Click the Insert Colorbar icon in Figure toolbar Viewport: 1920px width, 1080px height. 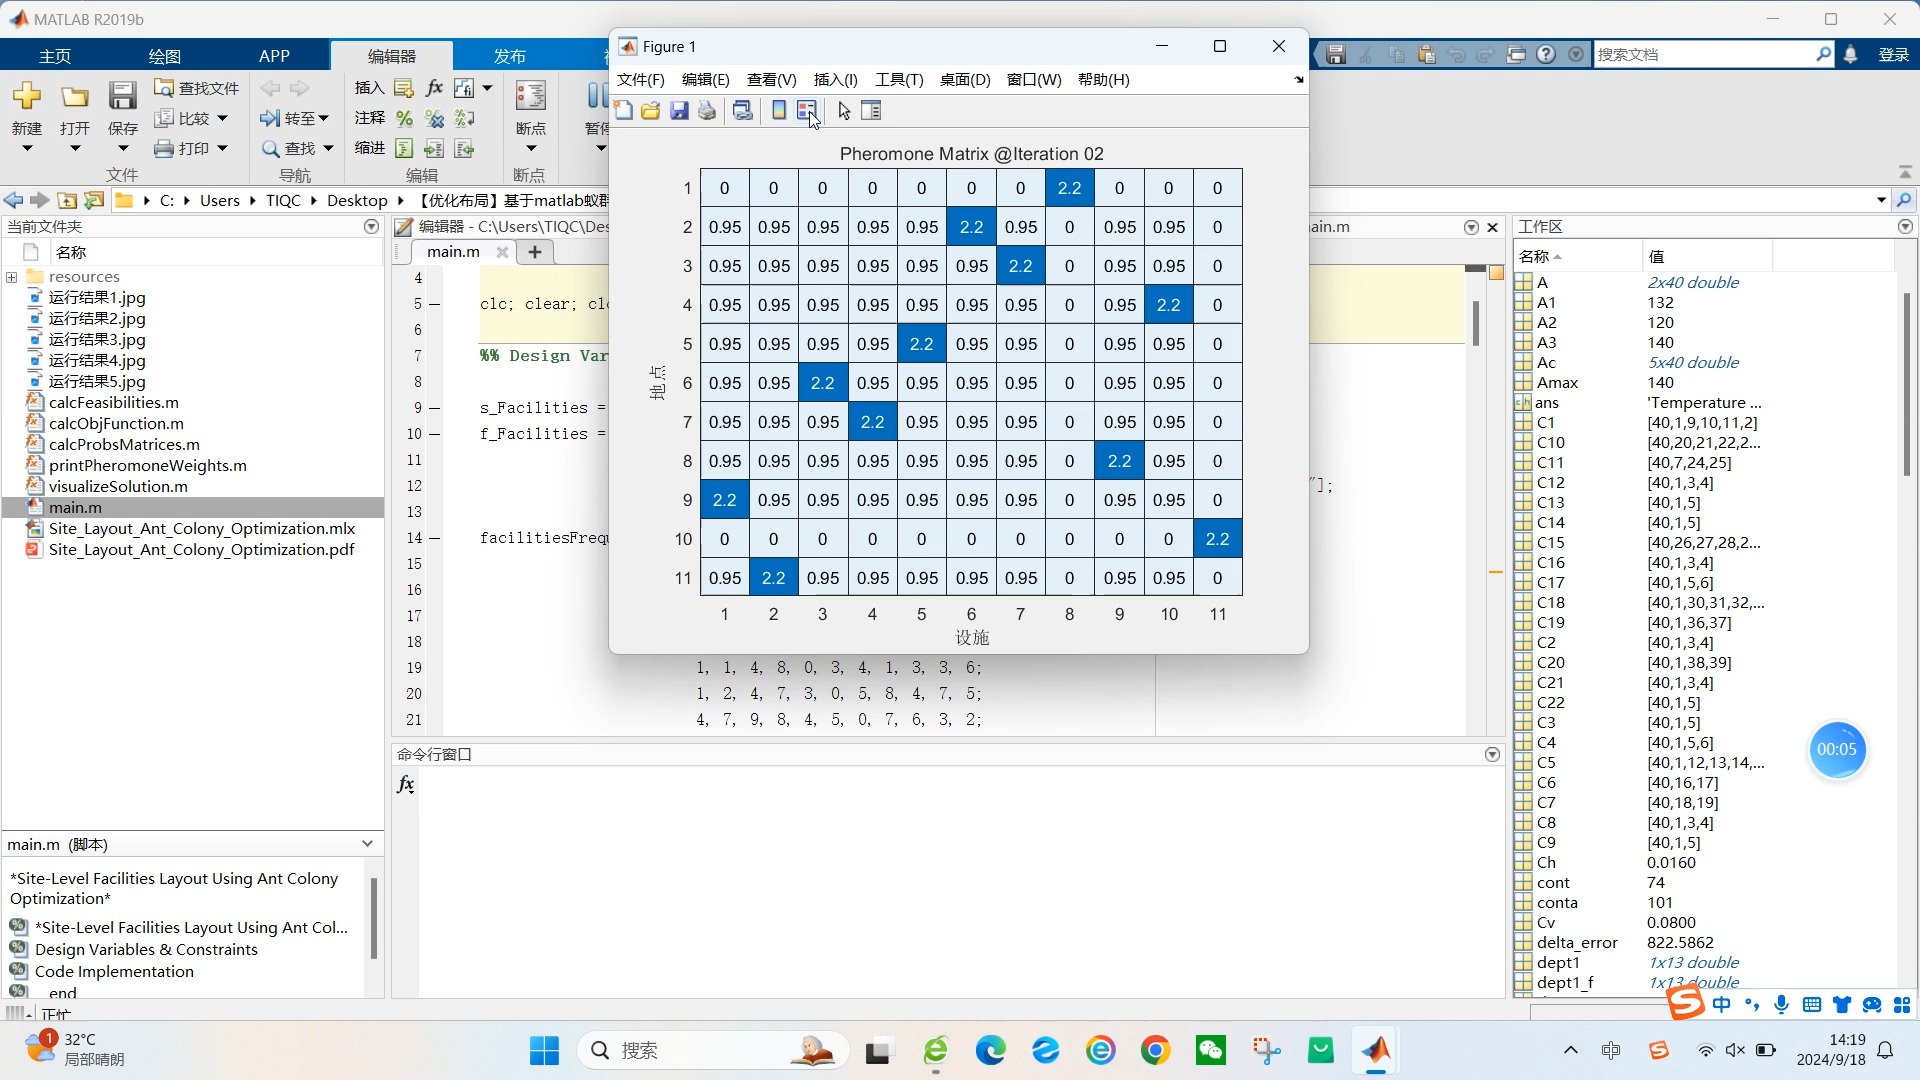coord(779,111)
